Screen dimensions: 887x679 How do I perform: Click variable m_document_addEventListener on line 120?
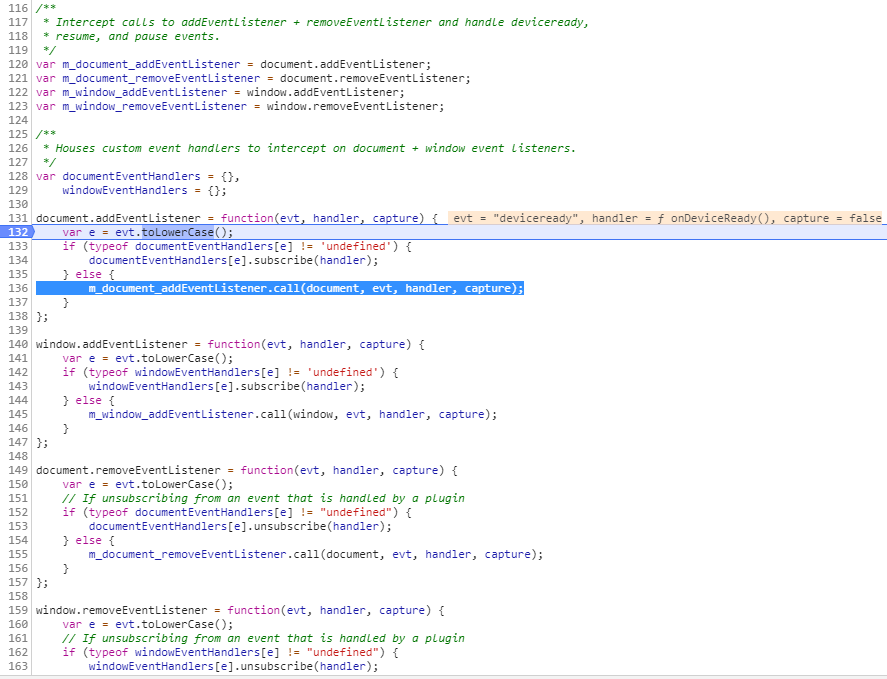pos(151,64)
